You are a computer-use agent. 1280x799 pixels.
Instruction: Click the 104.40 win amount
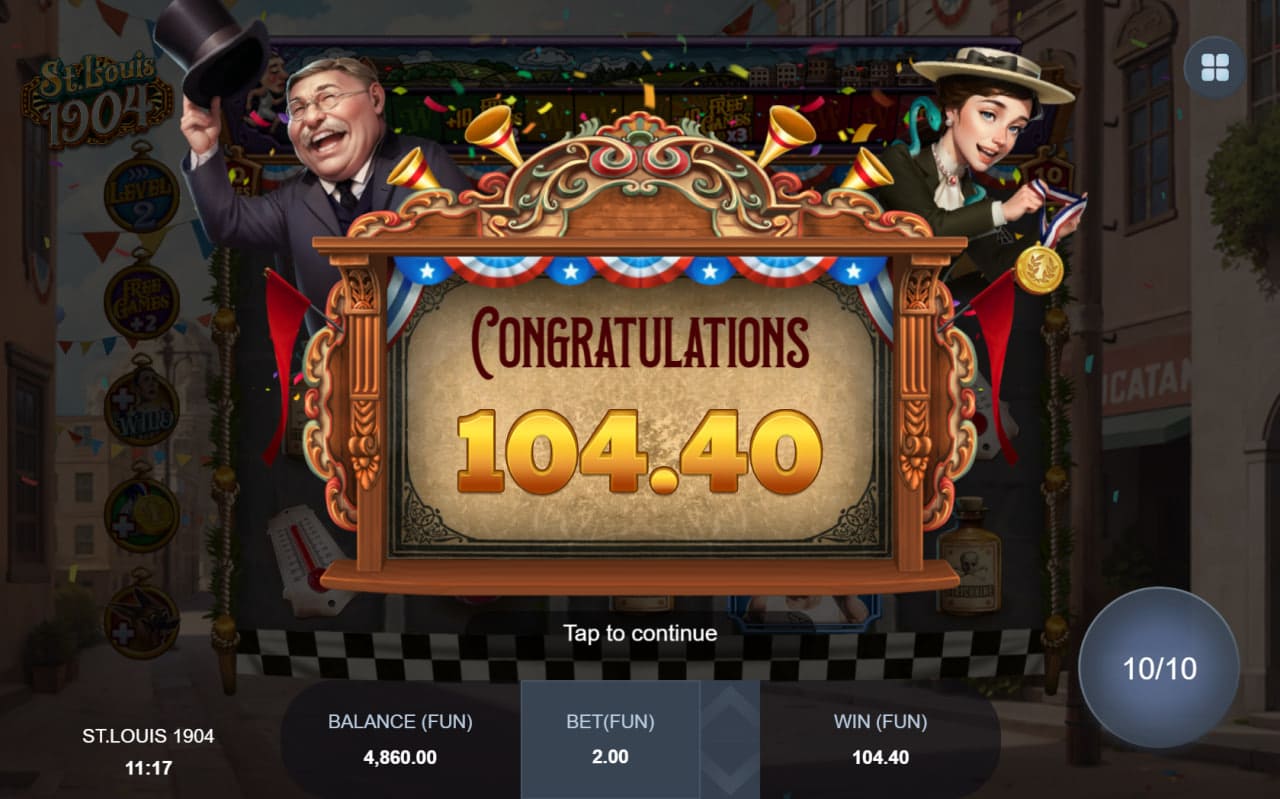click(x=640, y=451)
